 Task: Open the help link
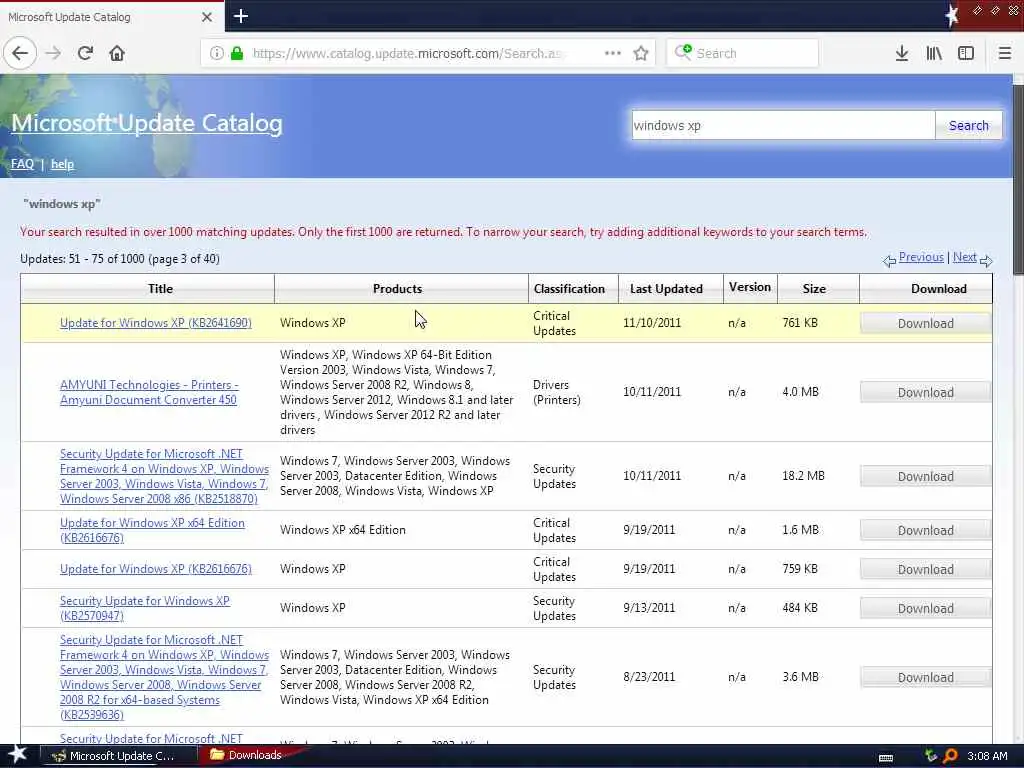[63, 164]
